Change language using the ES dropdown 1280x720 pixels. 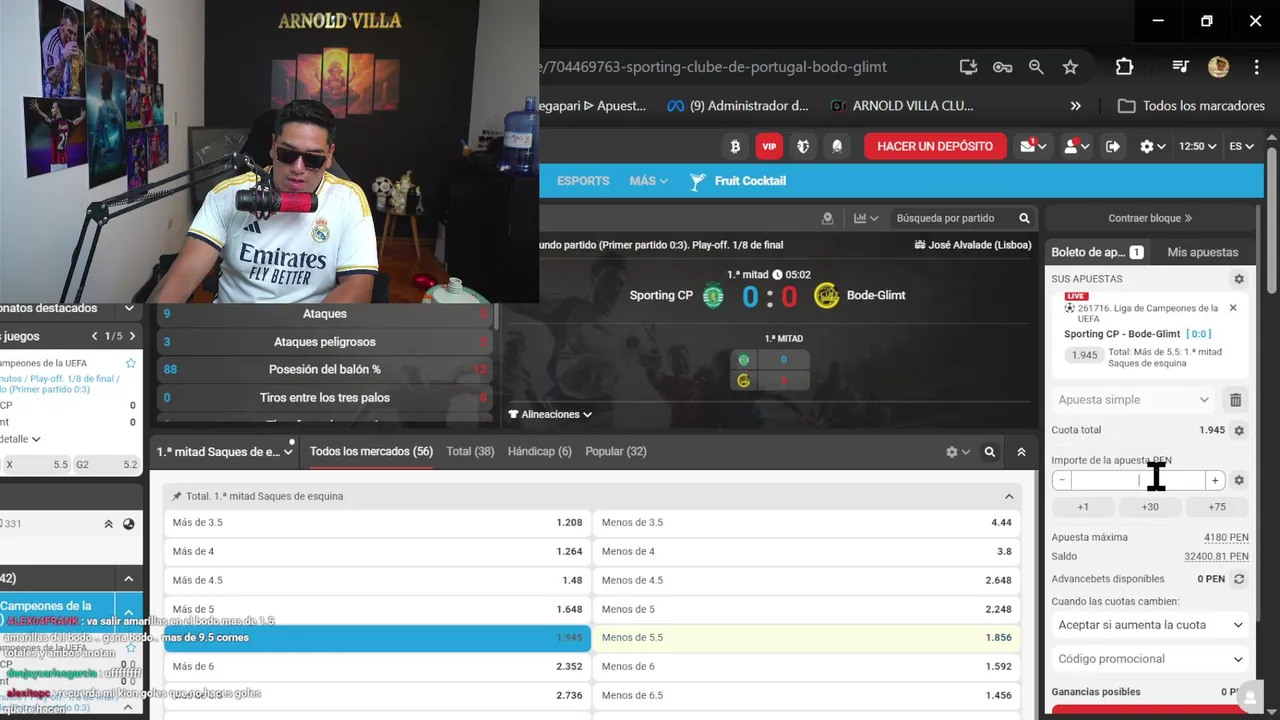pos(1241,146)
